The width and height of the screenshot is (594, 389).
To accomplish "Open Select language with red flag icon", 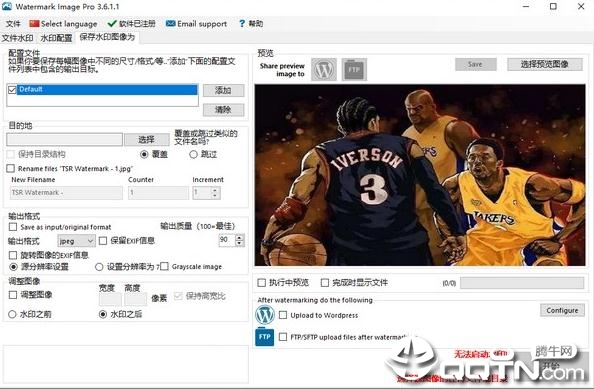I will [63, 24].
